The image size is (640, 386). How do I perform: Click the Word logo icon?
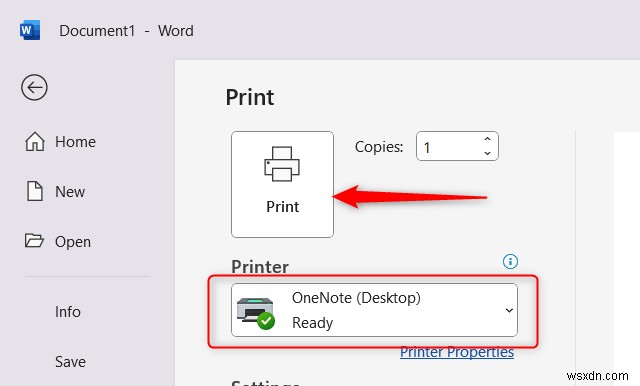[30, 30]
